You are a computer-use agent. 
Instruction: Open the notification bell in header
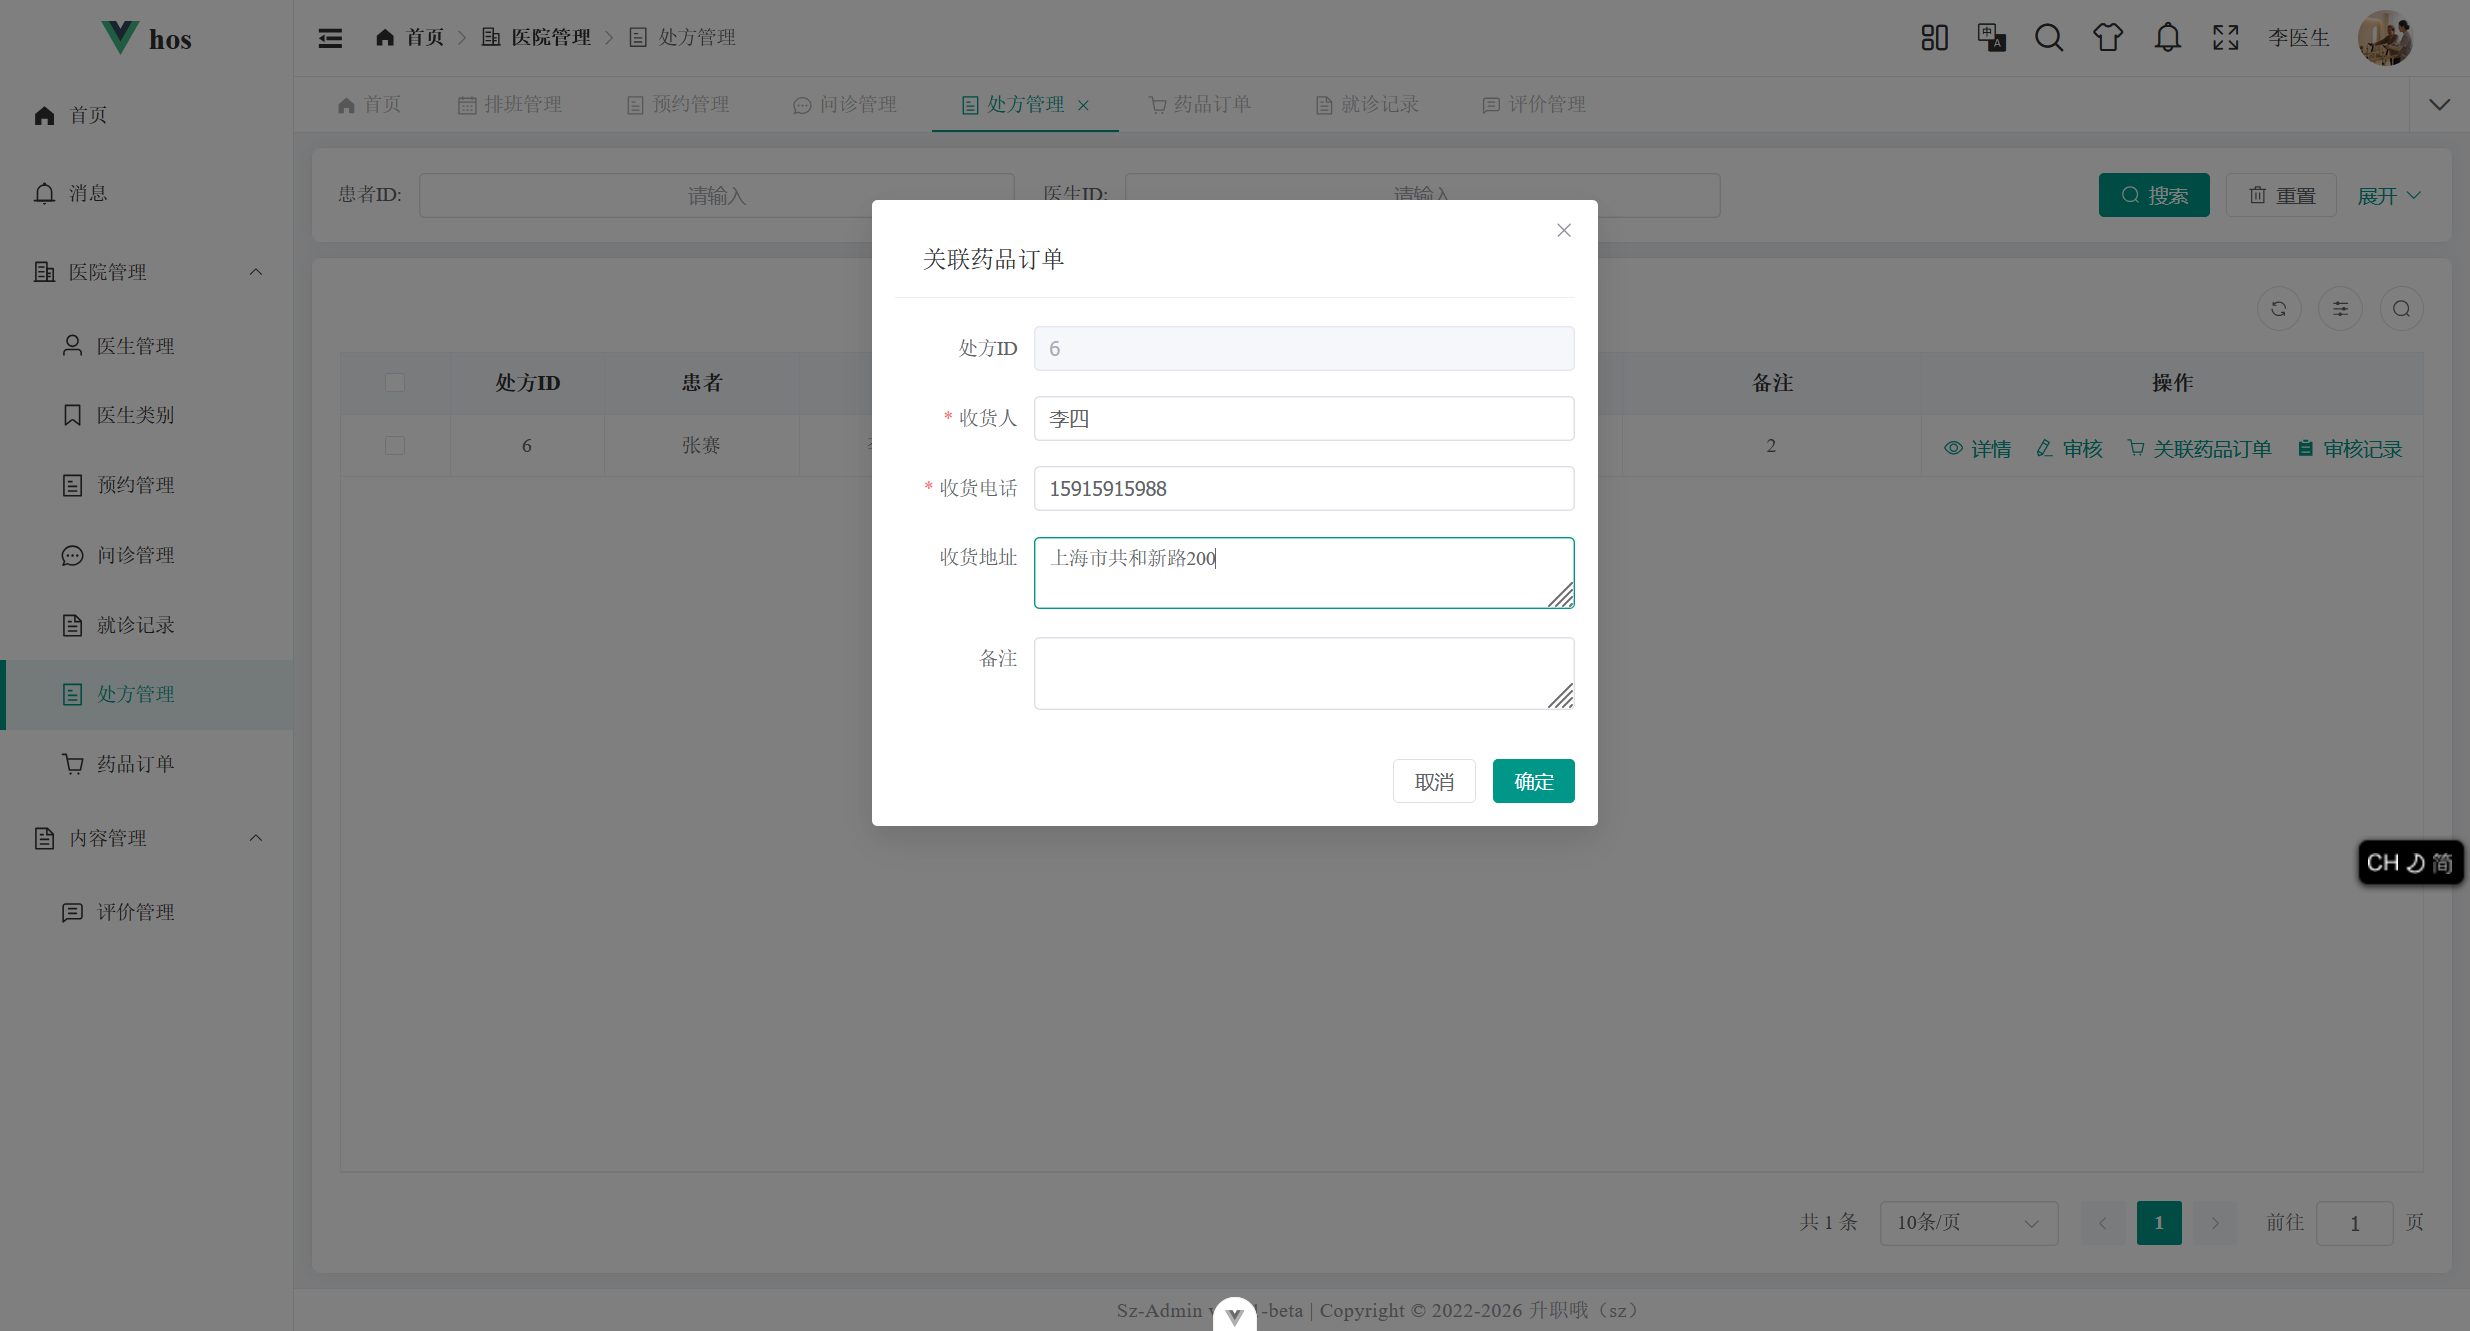pos(2167,38)
